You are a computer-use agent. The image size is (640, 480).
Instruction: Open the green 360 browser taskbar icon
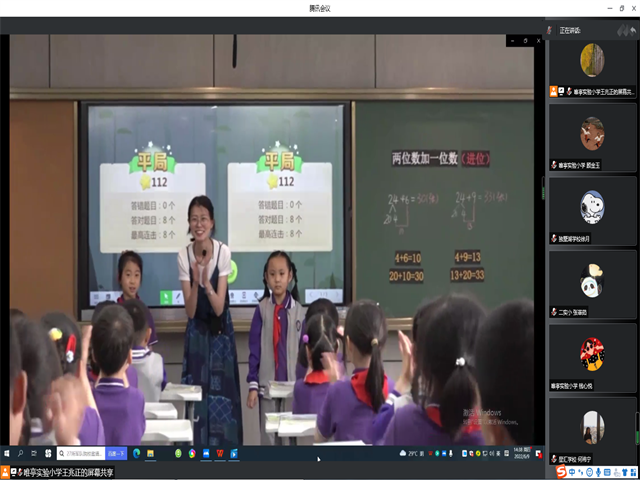(x=178, y=453)
